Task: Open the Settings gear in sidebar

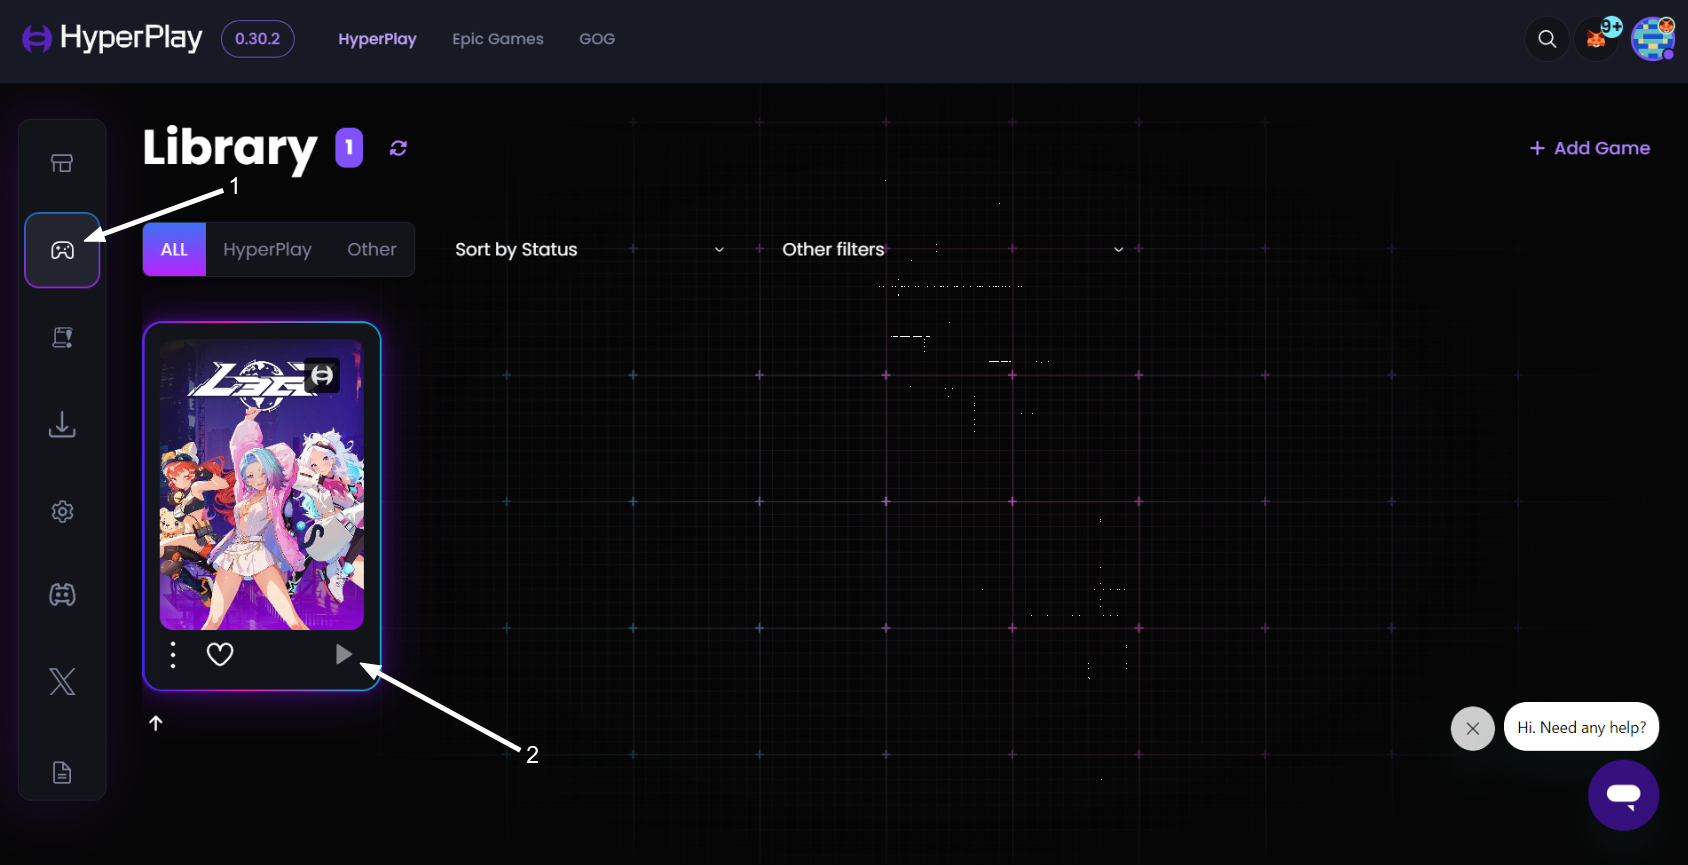Action: click(62, 511)
